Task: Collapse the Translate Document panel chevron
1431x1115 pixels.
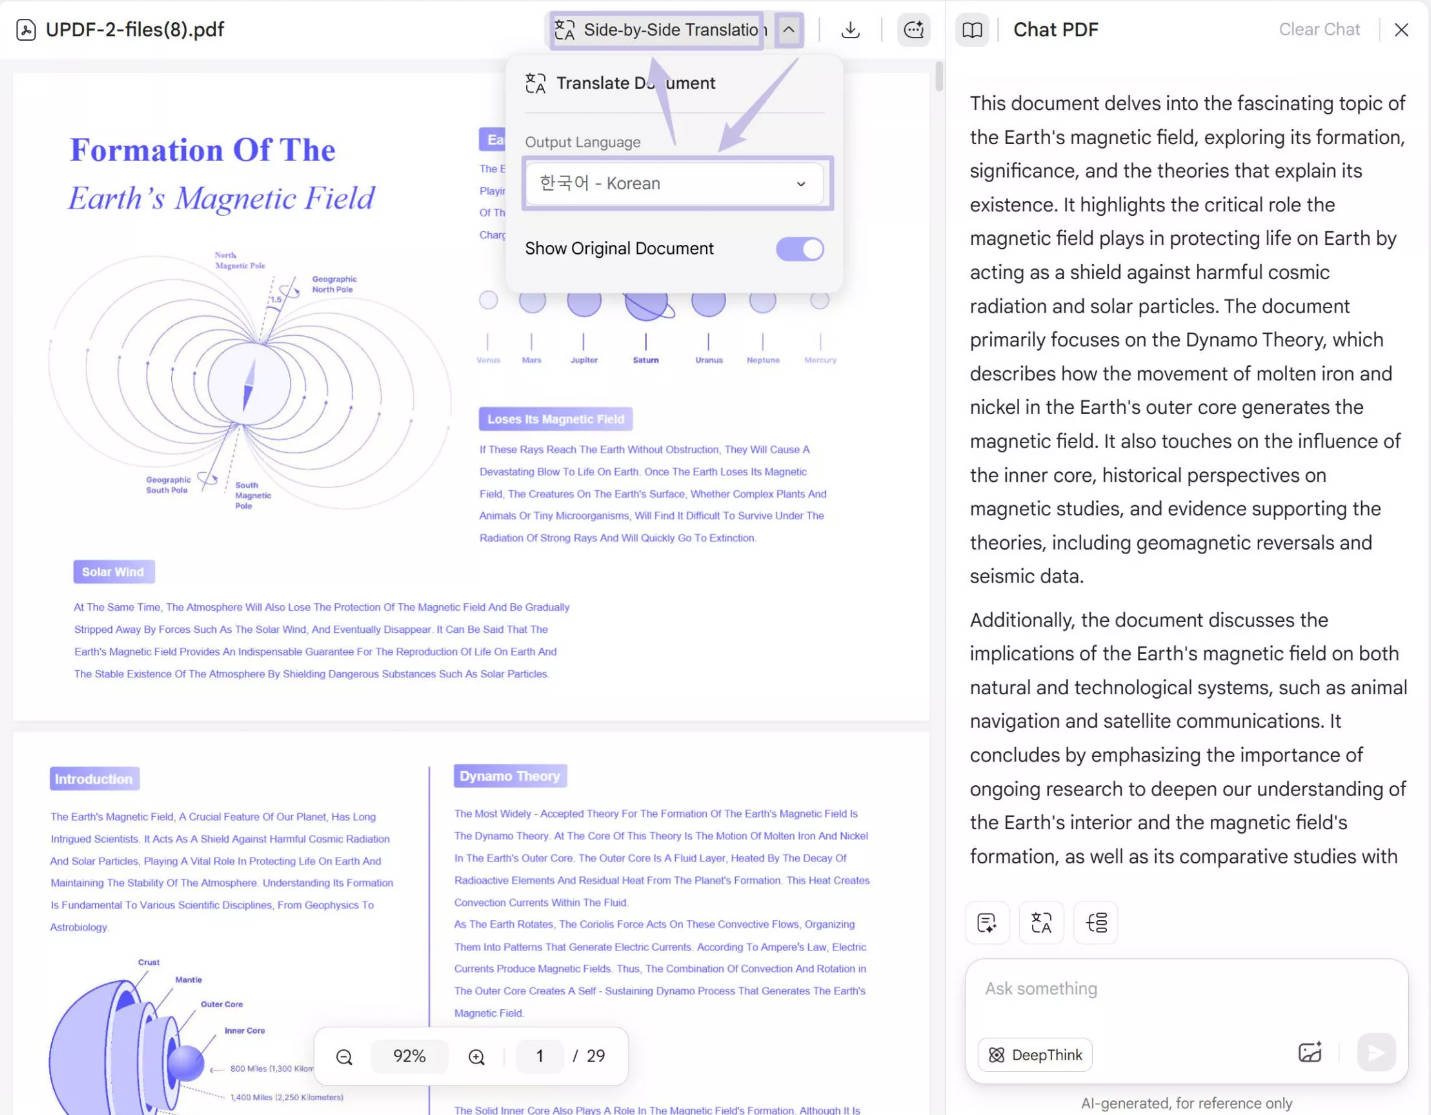Action: pyautogui.click(x=789, y=29)
